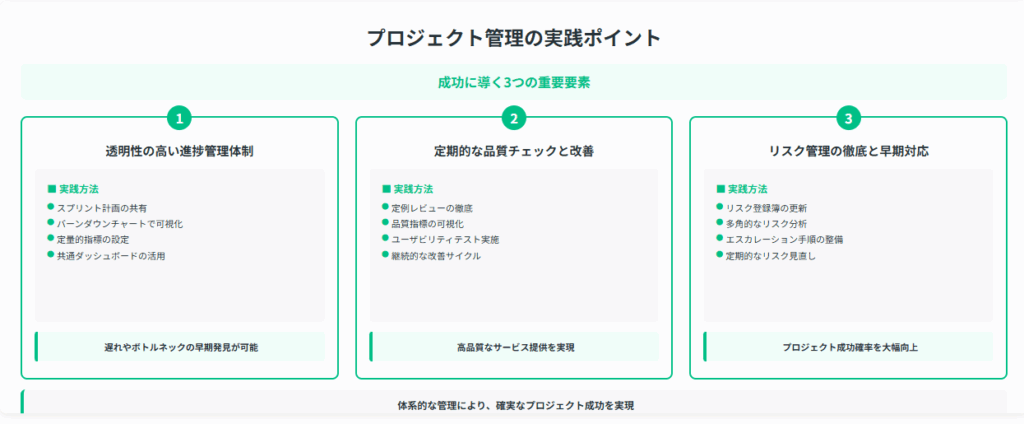The width and height of the screenshot is (1024, 424).
Task: Click the banner 成功に導く3つの重要要素
Action: click(514, 82)
